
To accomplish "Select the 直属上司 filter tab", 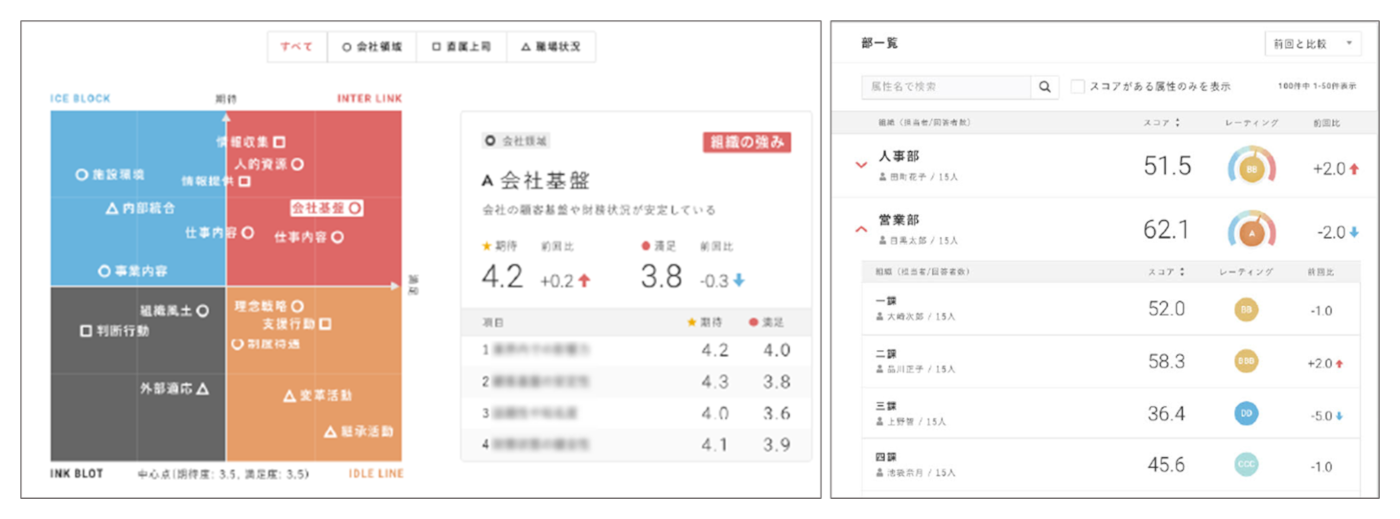I will [x=461, y=47].
